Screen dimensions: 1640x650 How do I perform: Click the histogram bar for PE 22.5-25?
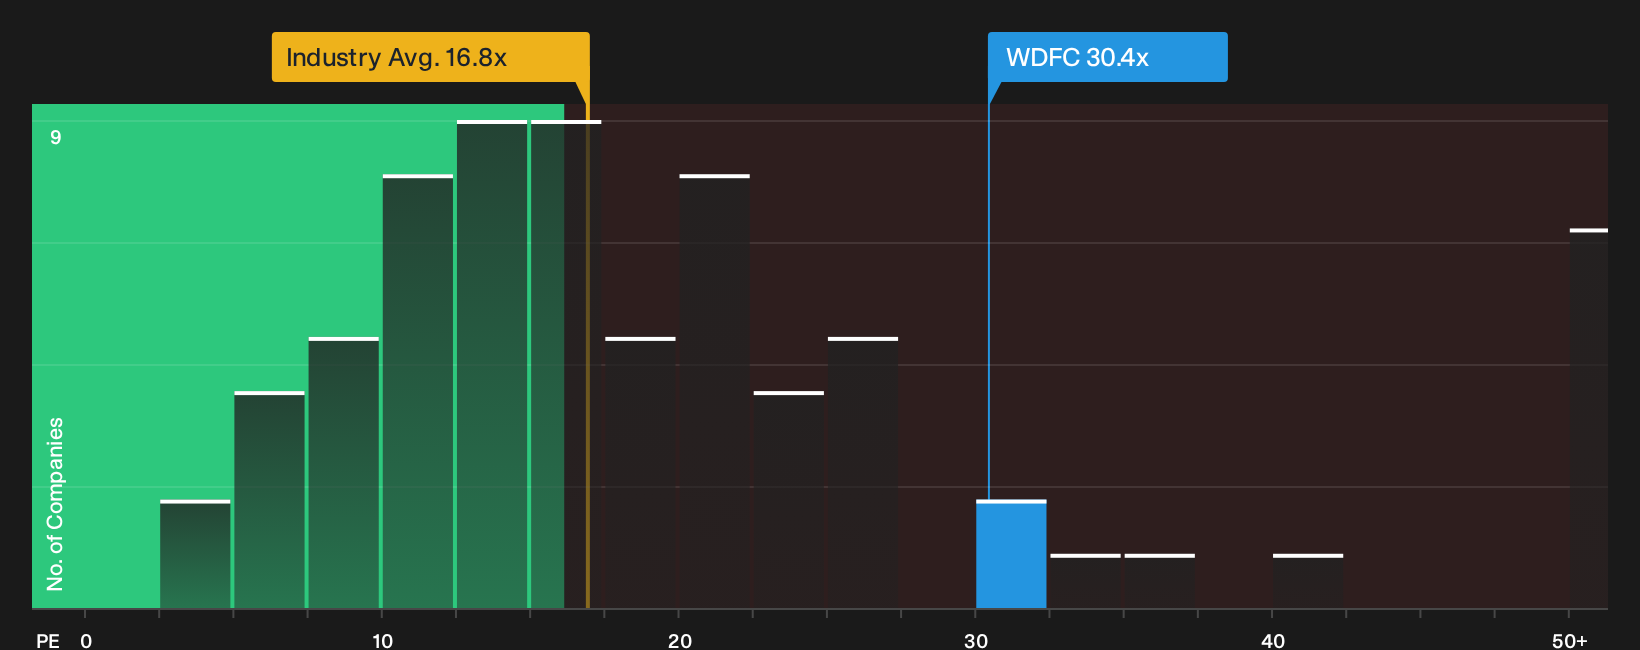click(x=789, y=500)
